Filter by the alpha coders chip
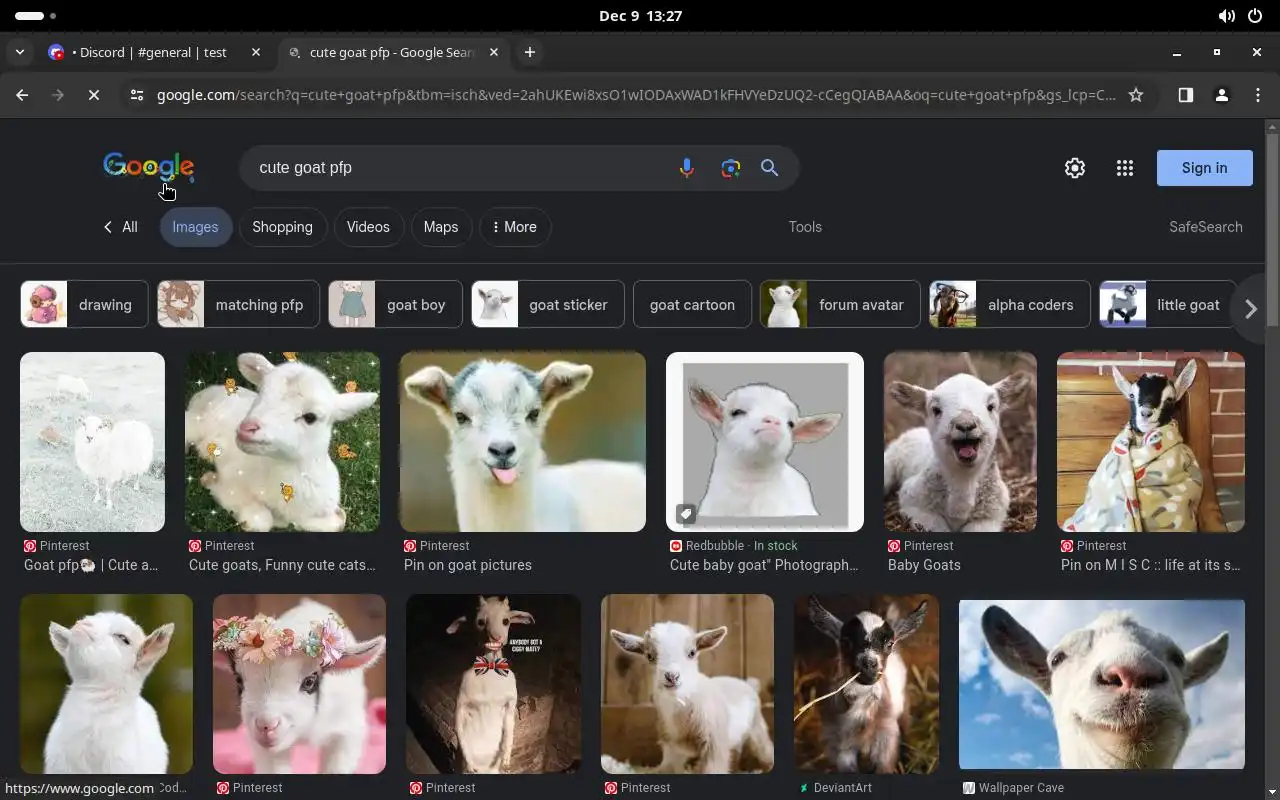 [1010, 305]
